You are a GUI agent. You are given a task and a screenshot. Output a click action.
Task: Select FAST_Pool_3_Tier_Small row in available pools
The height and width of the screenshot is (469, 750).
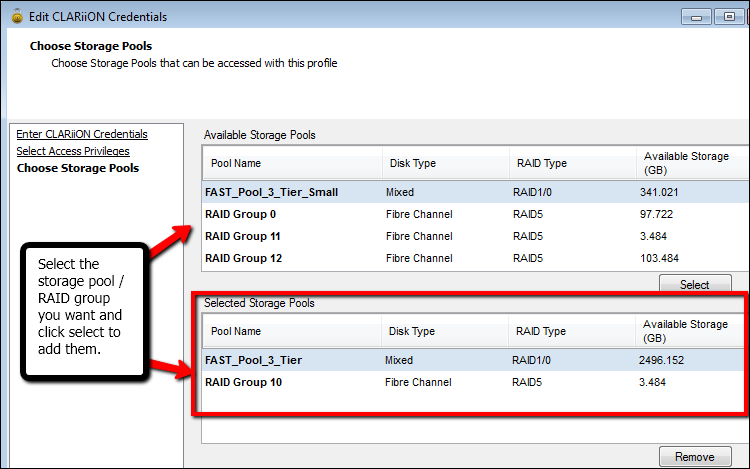click(475, 192)
